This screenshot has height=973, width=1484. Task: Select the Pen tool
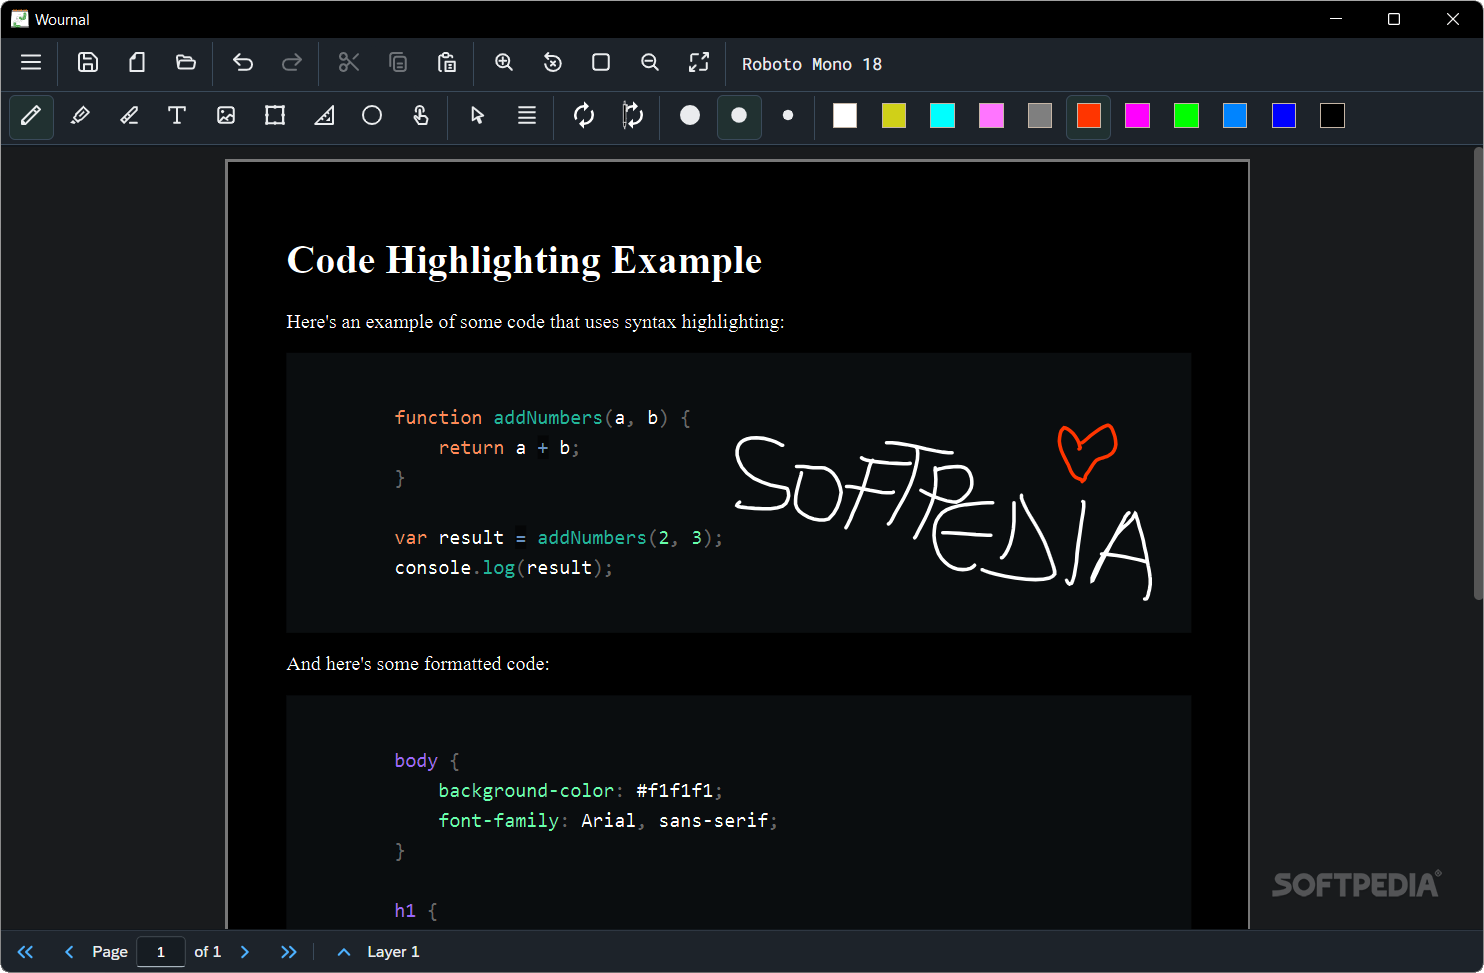[x=31, y=116]
